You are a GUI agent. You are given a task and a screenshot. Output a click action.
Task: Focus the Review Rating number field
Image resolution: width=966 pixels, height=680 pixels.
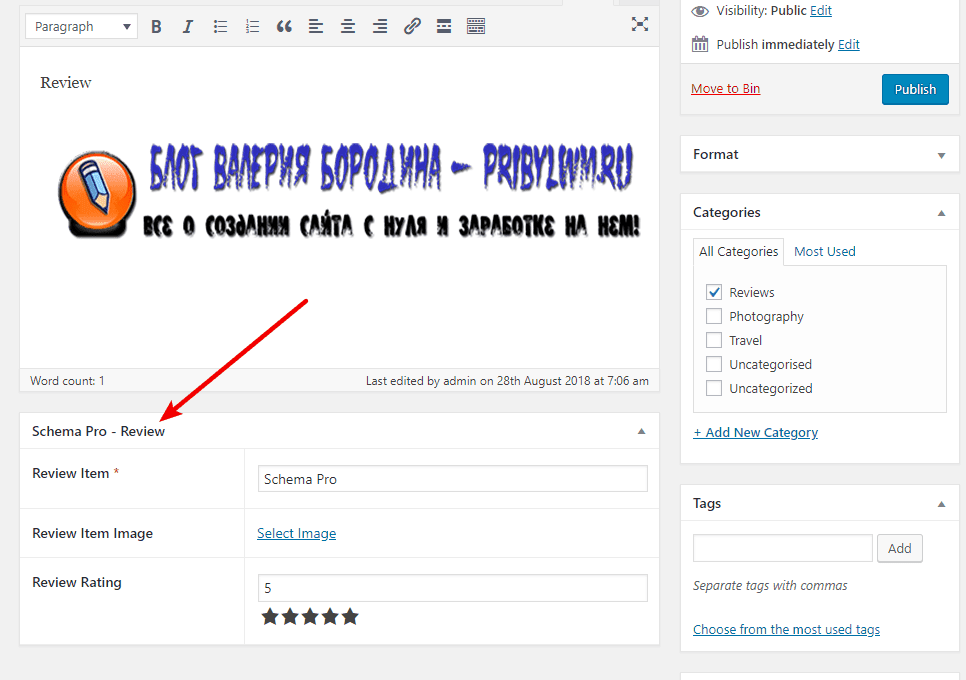tap(452, 588)
